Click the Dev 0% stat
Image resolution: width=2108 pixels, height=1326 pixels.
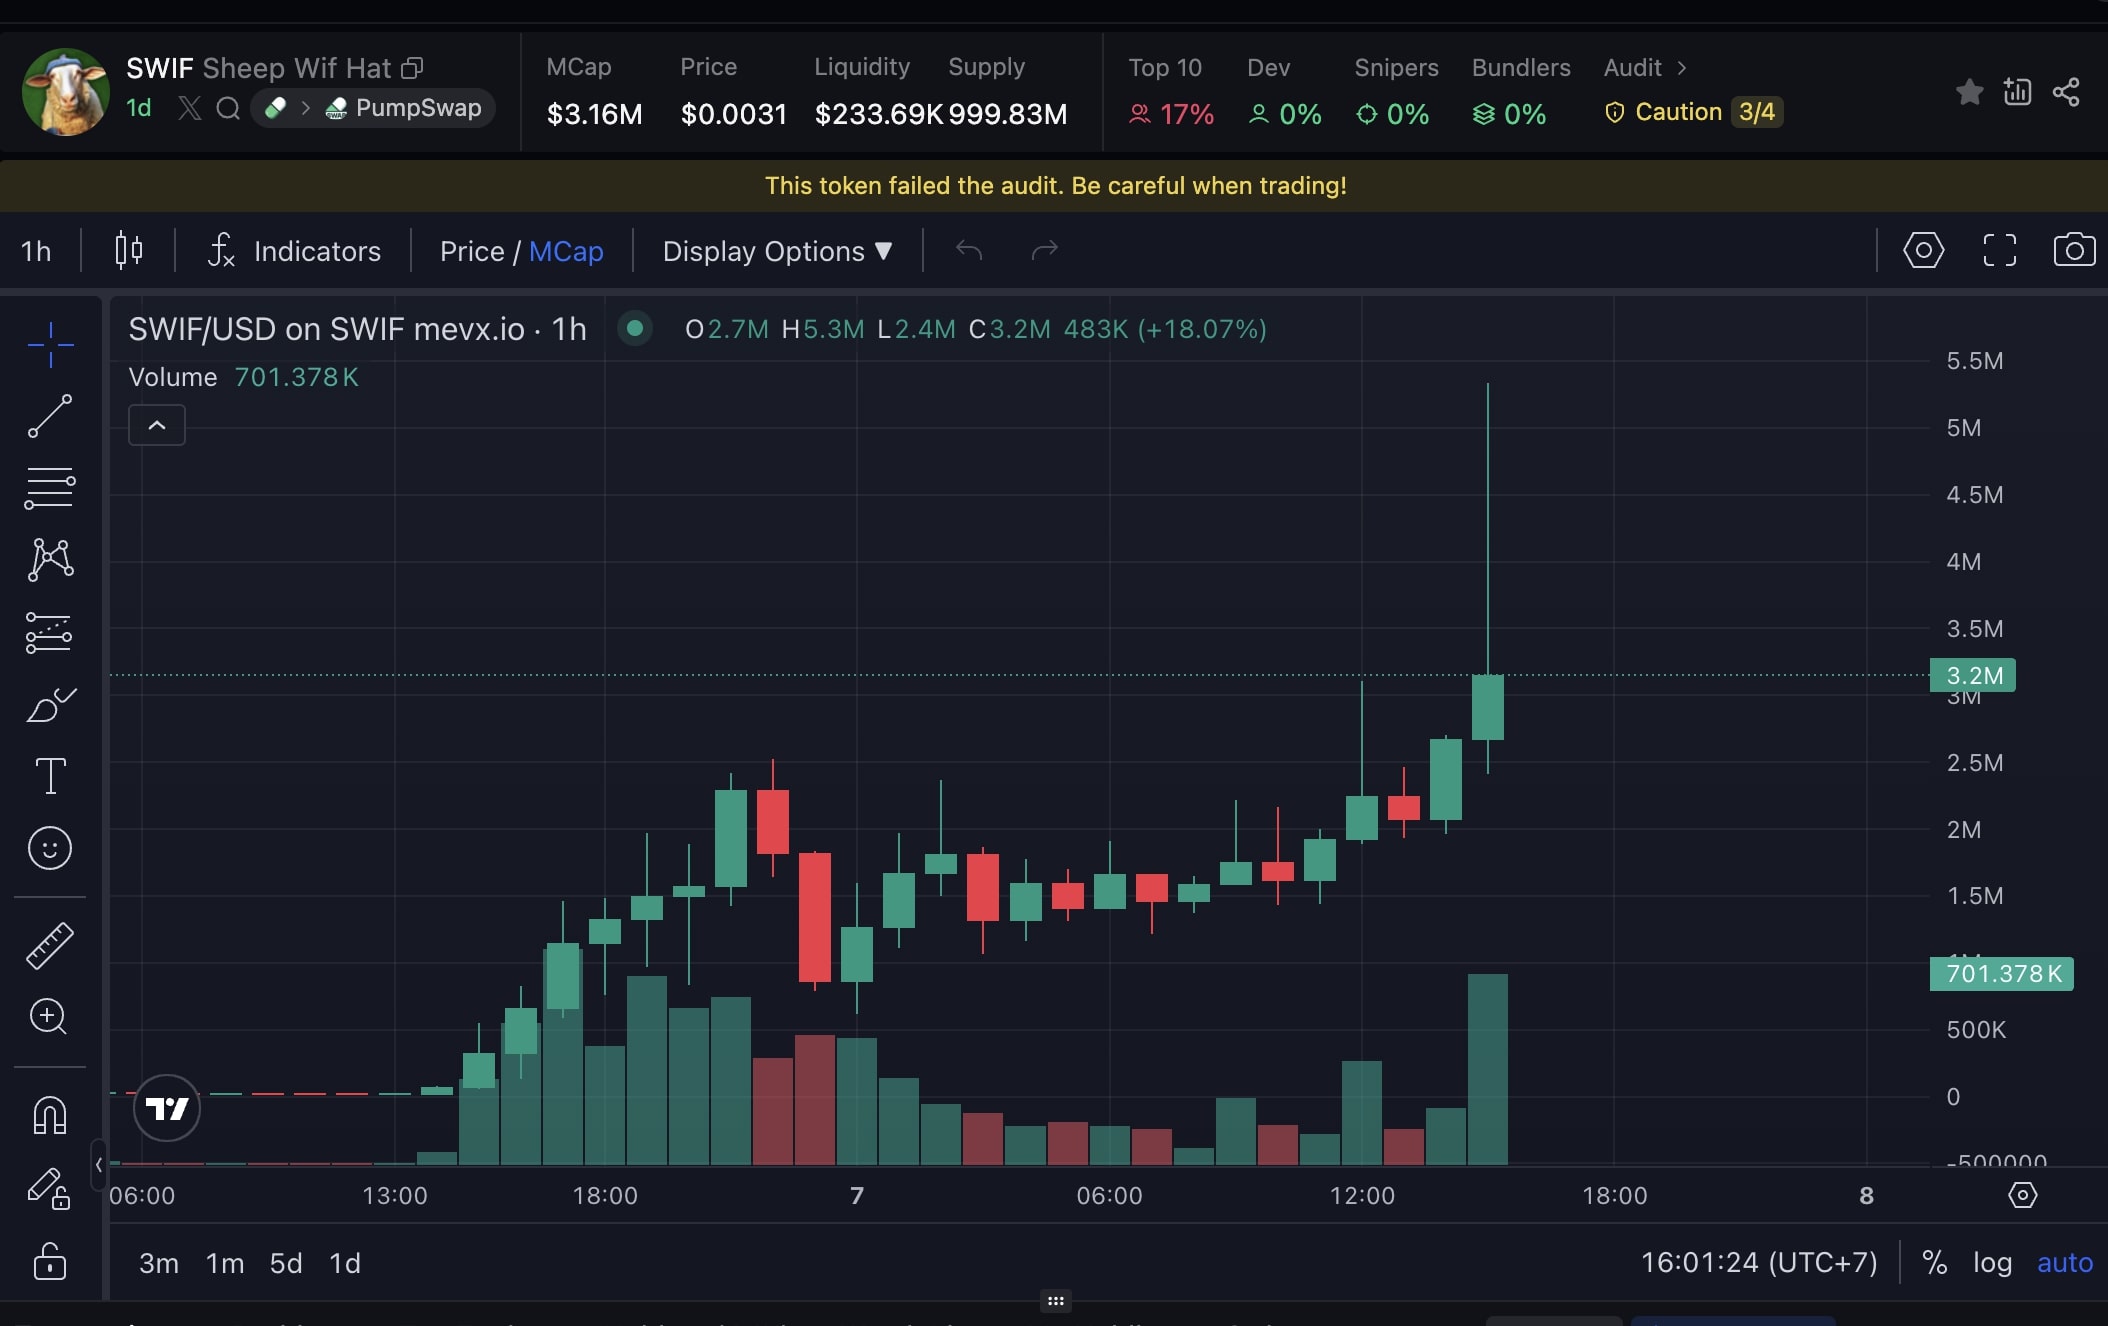(1285, 92)
